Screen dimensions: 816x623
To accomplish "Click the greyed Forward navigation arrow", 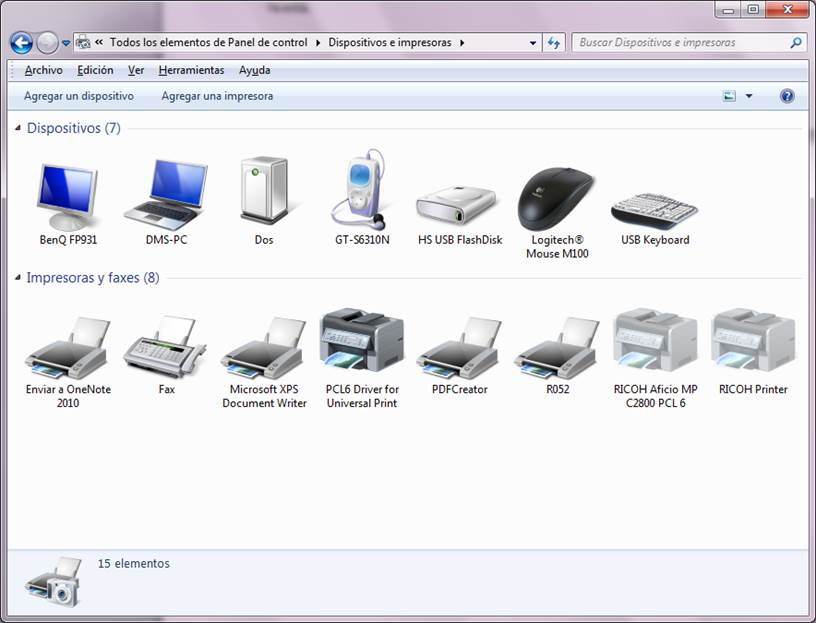I will [x=47, y=43].
